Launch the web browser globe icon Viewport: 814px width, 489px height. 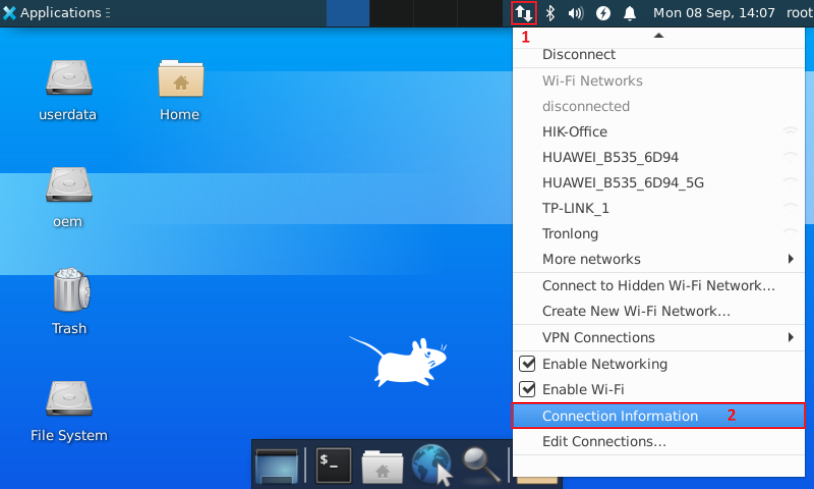[432, 465]
